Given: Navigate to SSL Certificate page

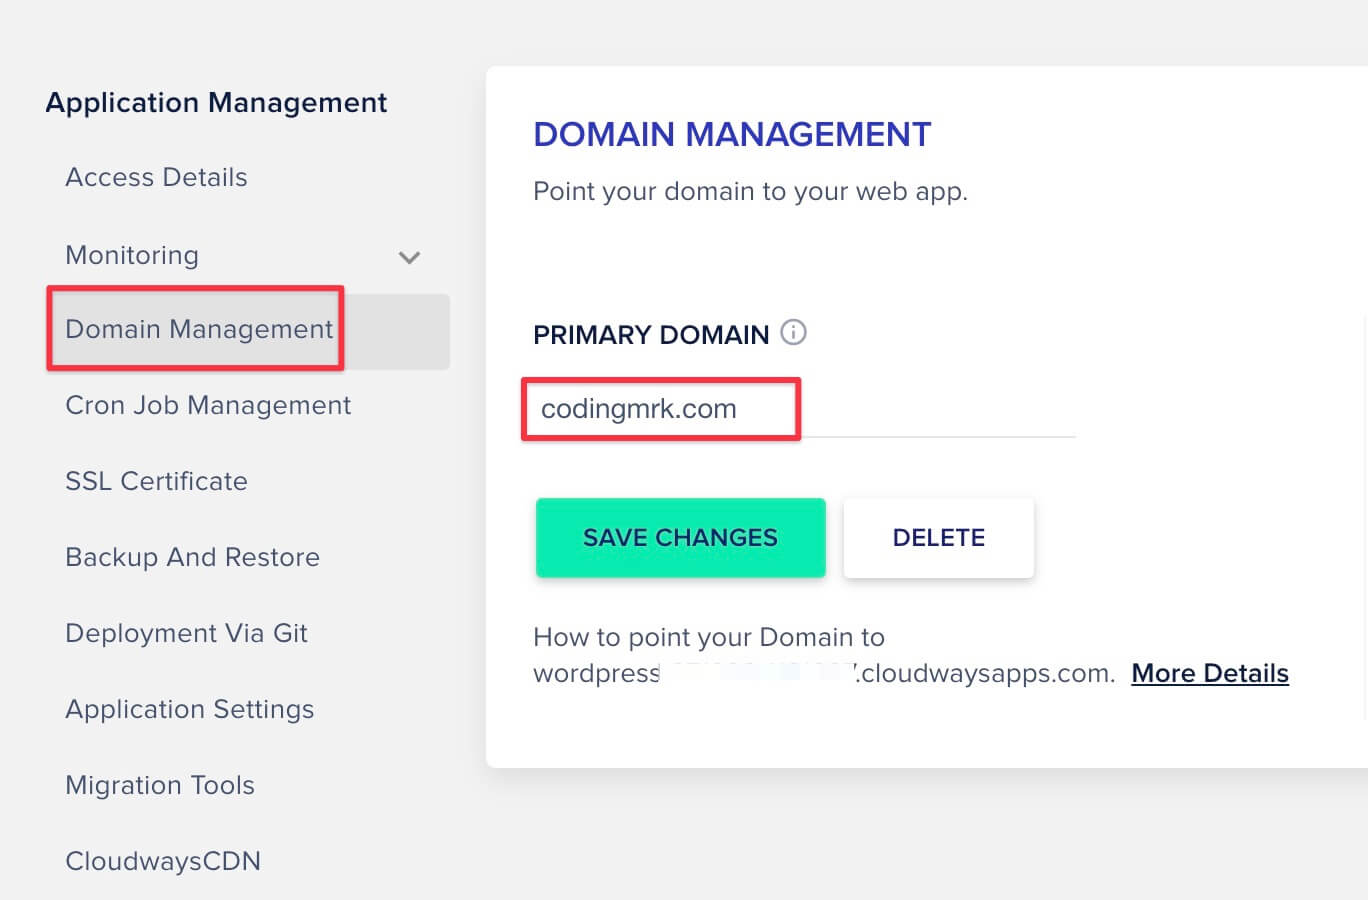Looking at the screenshot, I should (x=156, y=481).
